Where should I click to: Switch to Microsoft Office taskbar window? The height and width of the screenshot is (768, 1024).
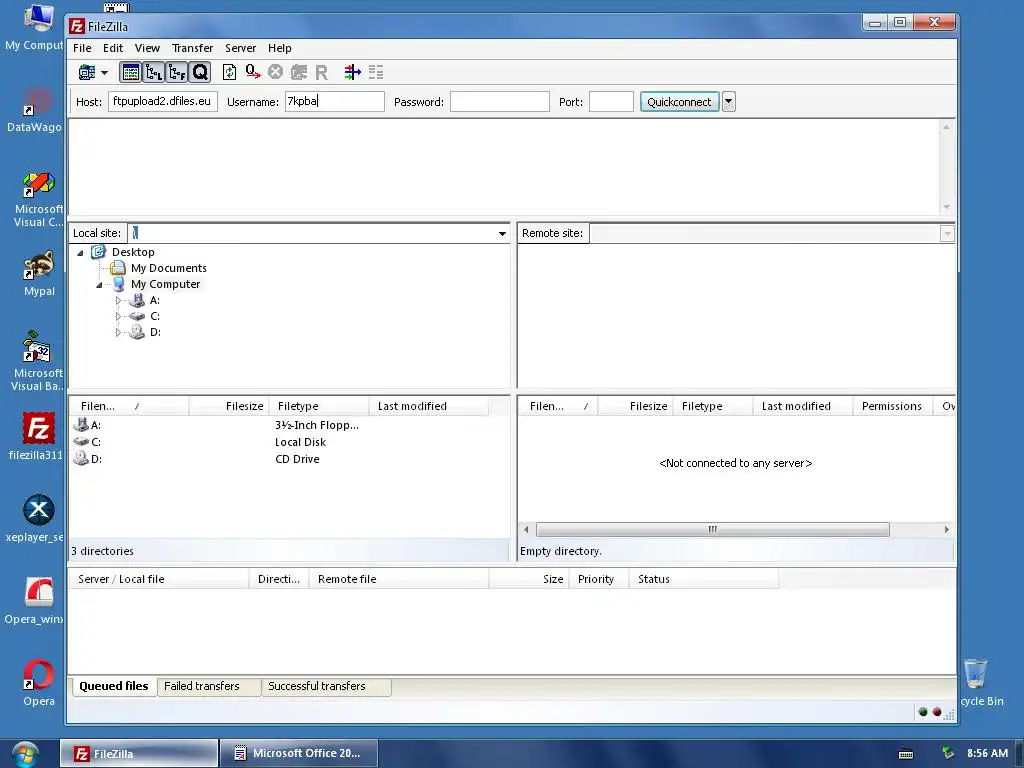coord(298,754)
